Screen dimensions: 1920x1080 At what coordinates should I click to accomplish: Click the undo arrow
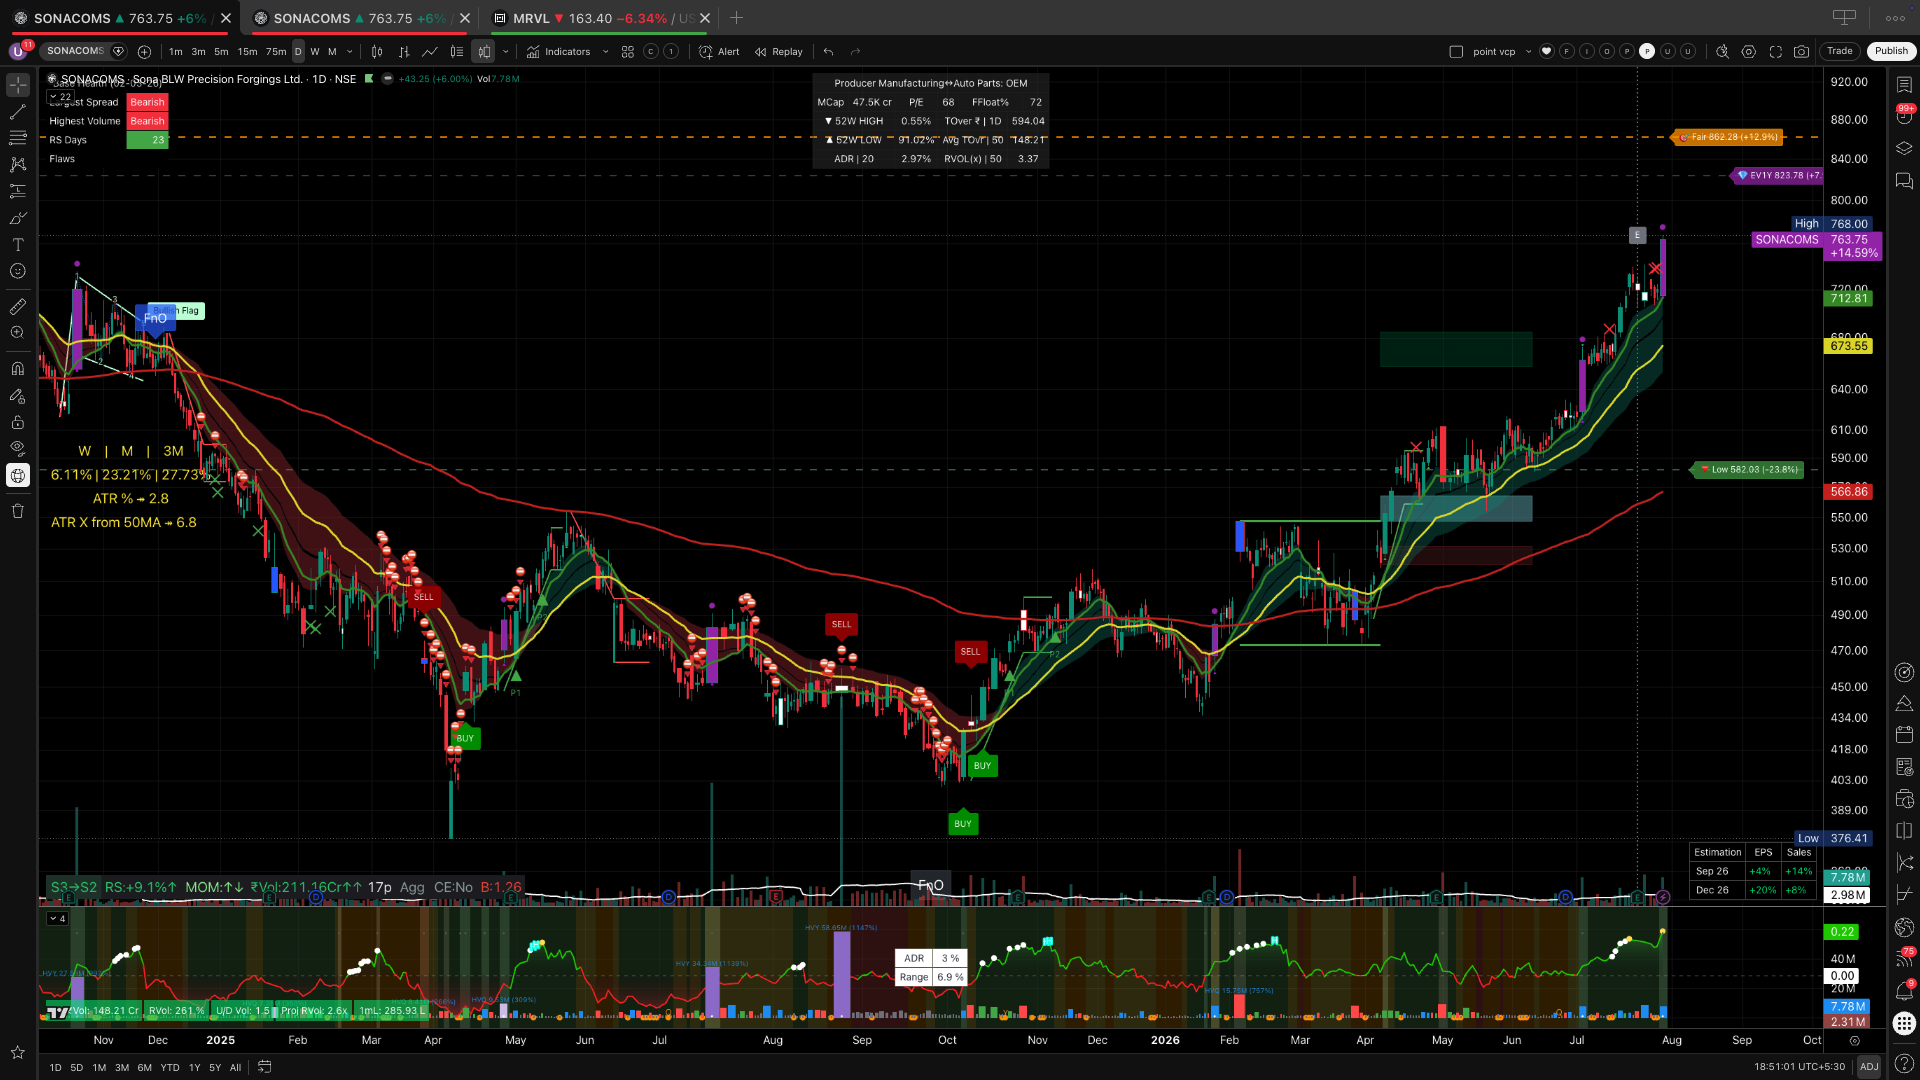coord(828,52)
